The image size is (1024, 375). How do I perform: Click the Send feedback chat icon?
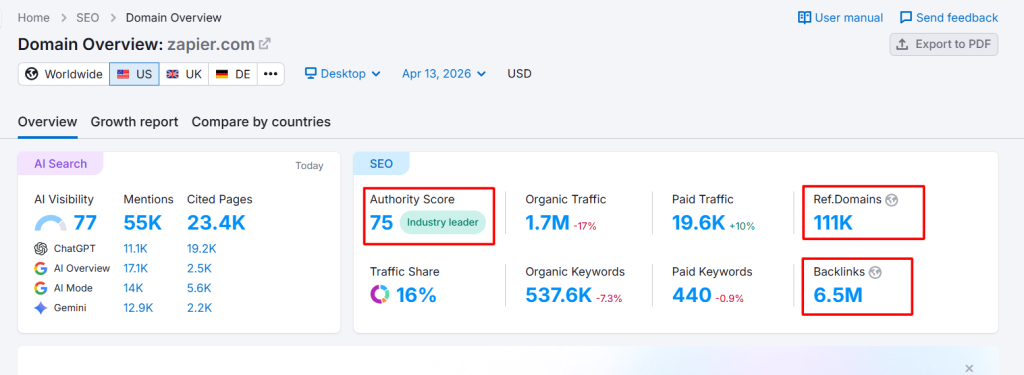(906, 18)
